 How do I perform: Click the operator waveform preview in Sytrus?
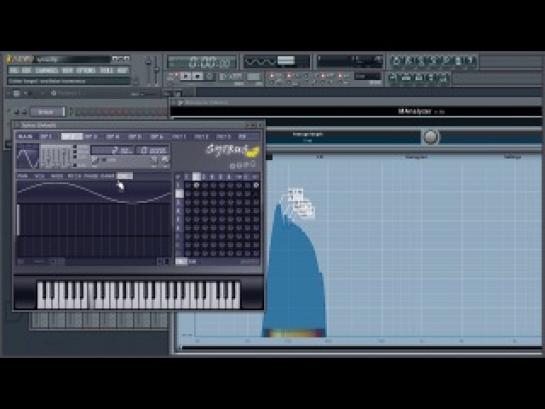click(28, 156)
